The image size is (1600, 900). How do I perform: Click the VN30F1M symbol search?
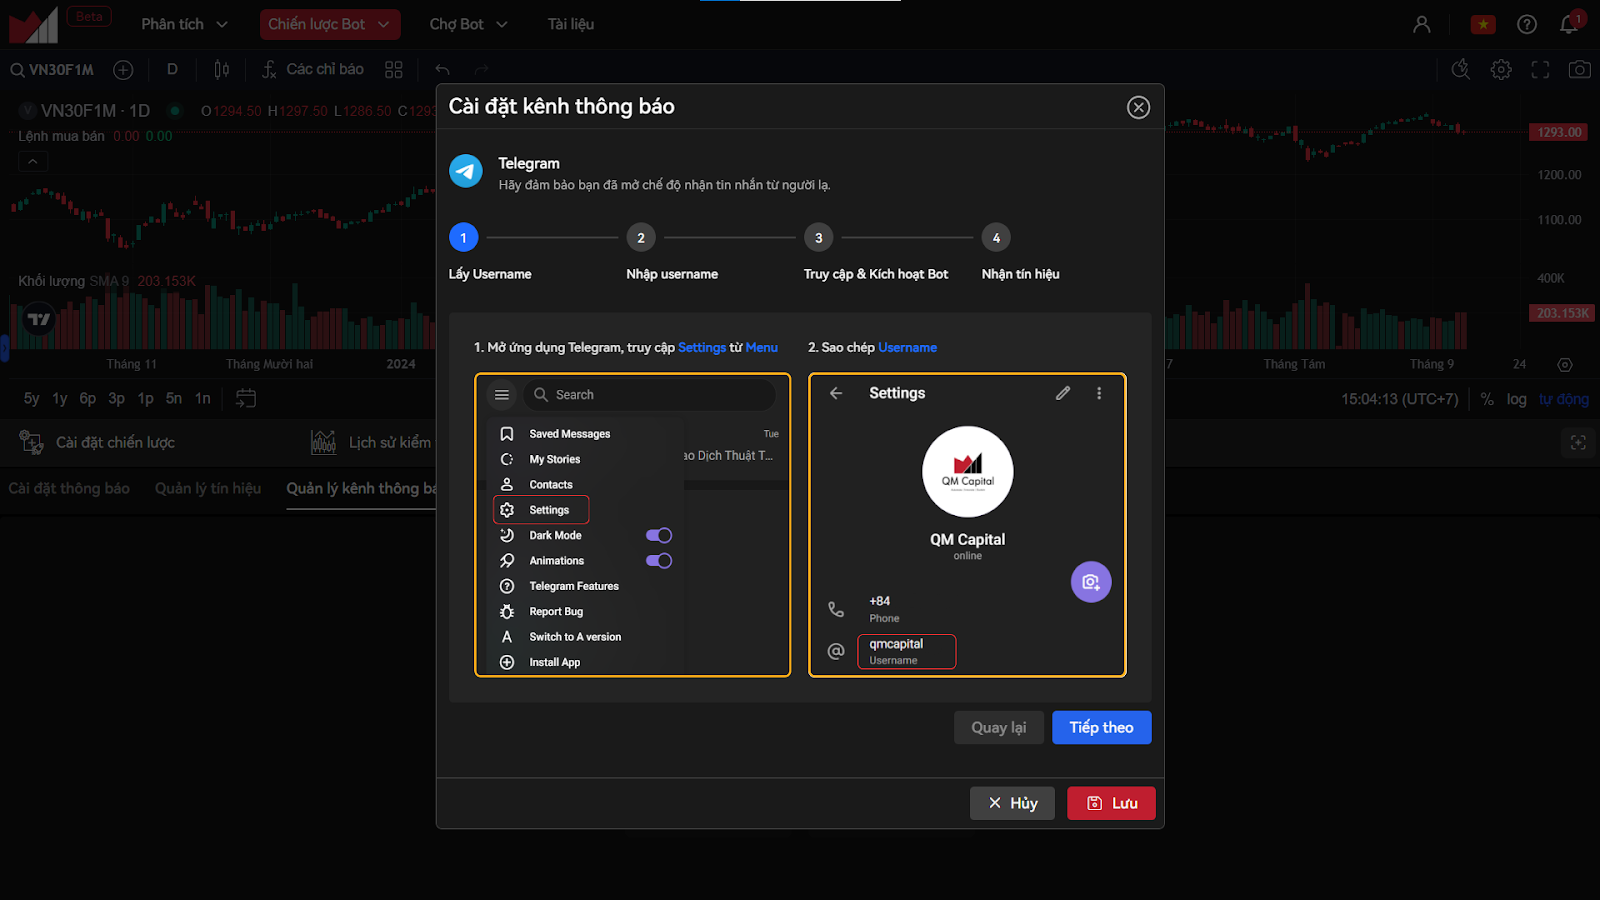(x=52, y=70)
